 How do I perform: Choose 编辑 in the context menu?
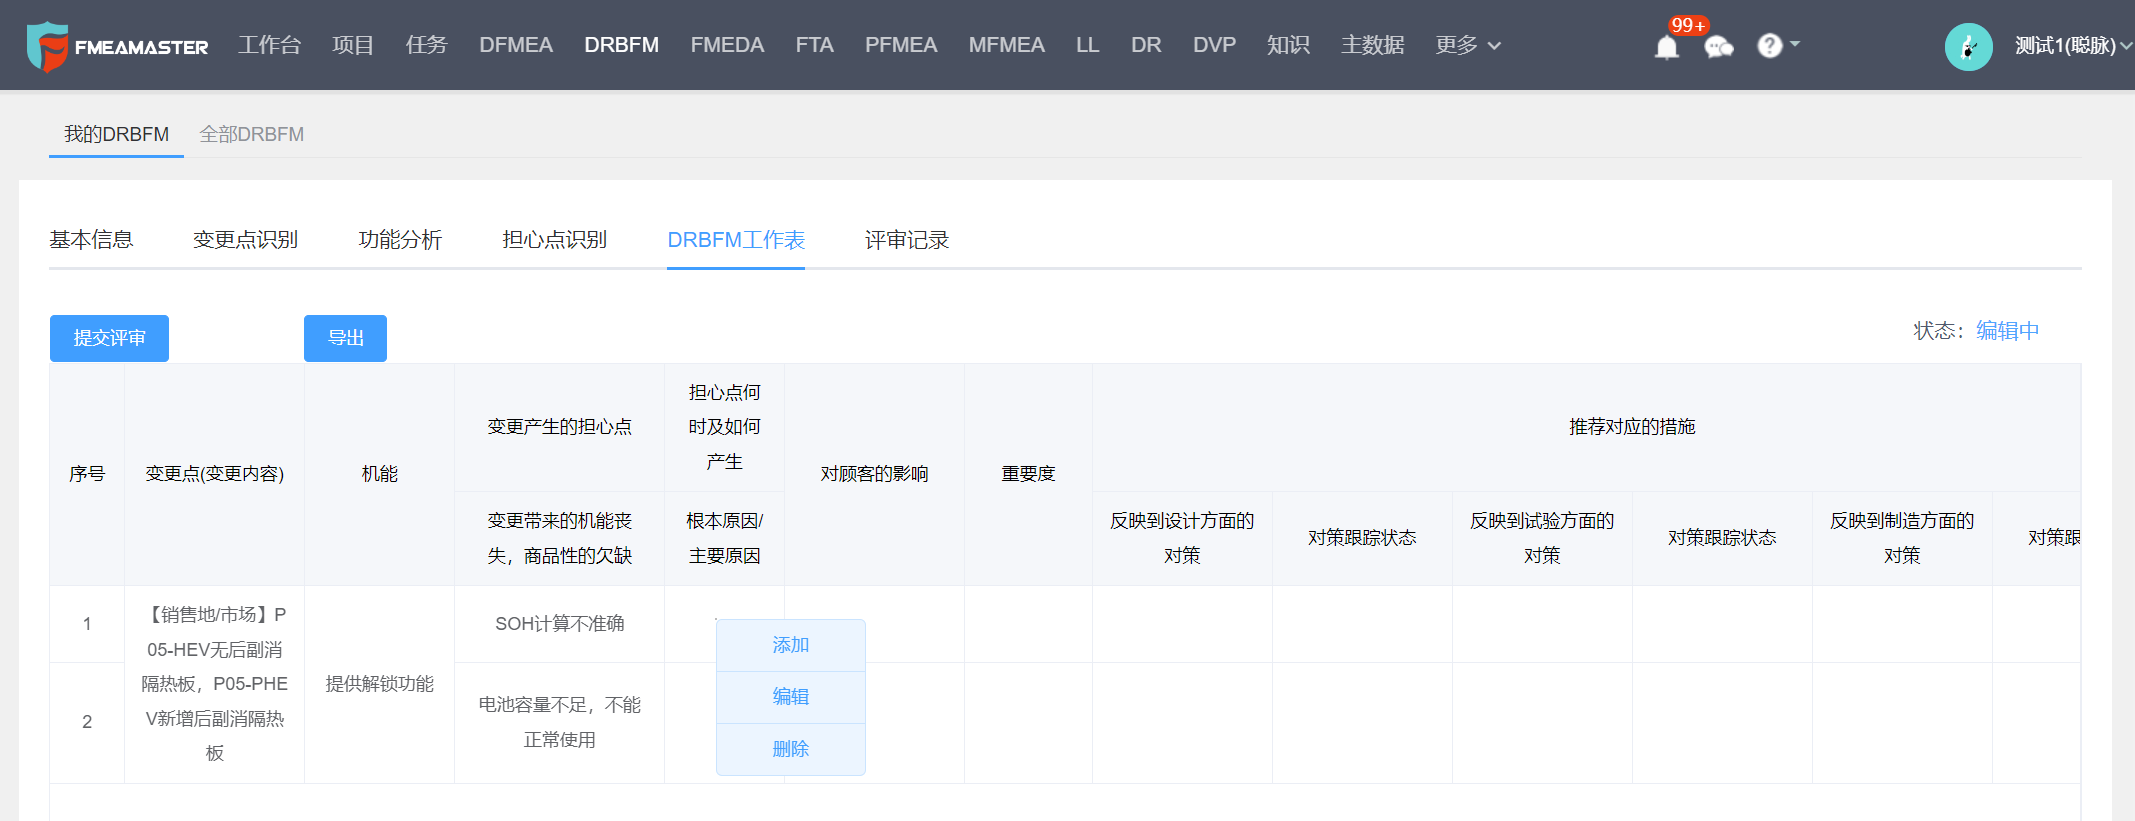(790, 697)
